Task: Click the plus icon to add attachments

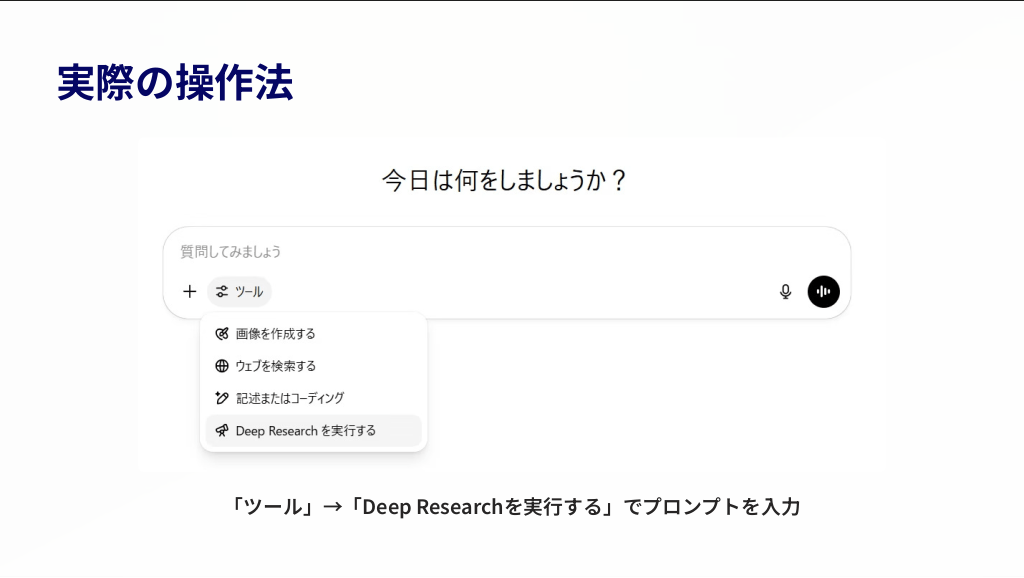Action: point(190,292)
